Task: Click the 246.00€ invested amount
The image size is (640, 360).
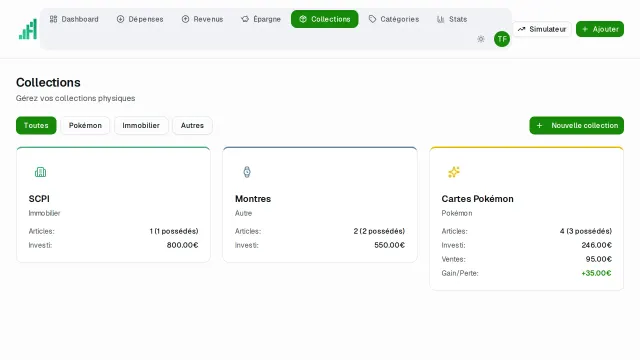Action: [x=596, y=245]
